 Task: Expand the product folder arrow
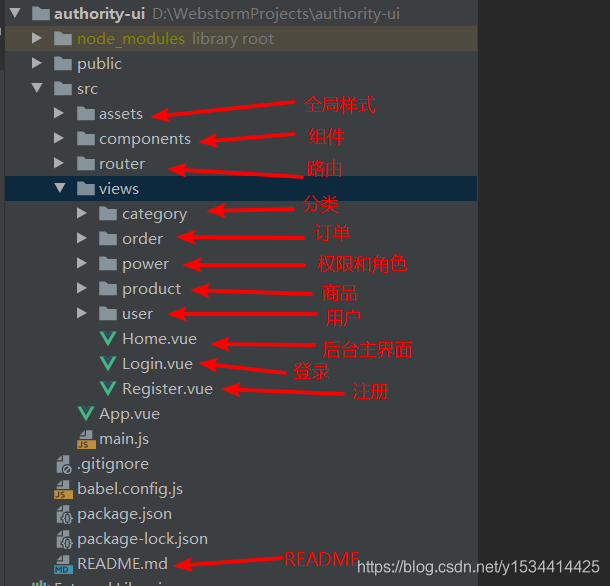pyautogui.click(x=81, y=288)
